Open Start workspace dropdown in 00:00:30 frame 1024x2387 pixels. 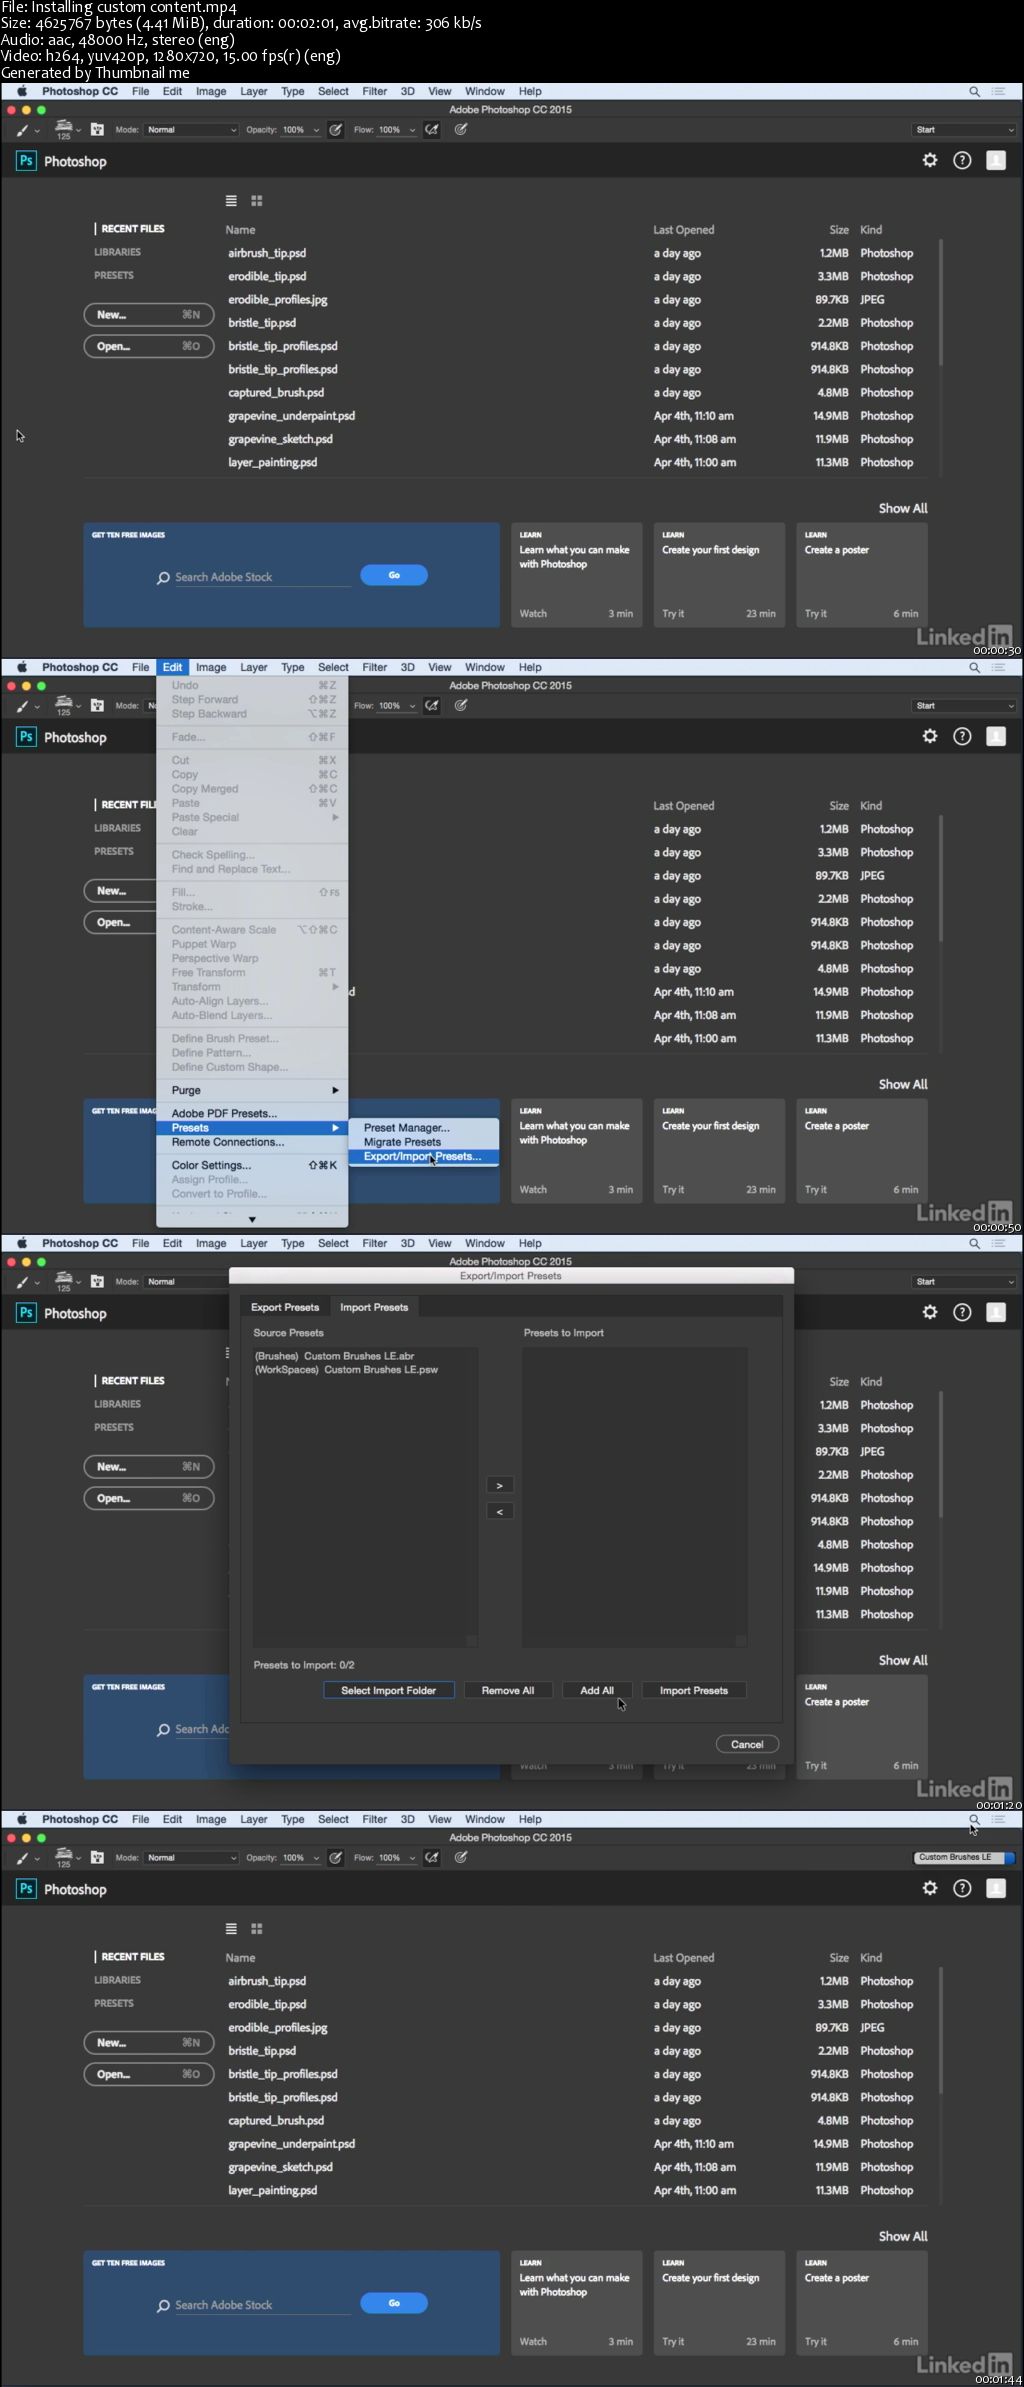(x=964, y=130)
